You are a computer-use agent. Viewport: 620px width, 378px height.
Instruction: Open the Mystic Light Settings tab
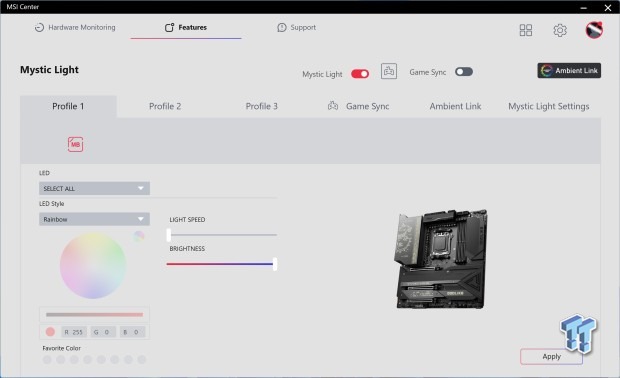point(548,106)
